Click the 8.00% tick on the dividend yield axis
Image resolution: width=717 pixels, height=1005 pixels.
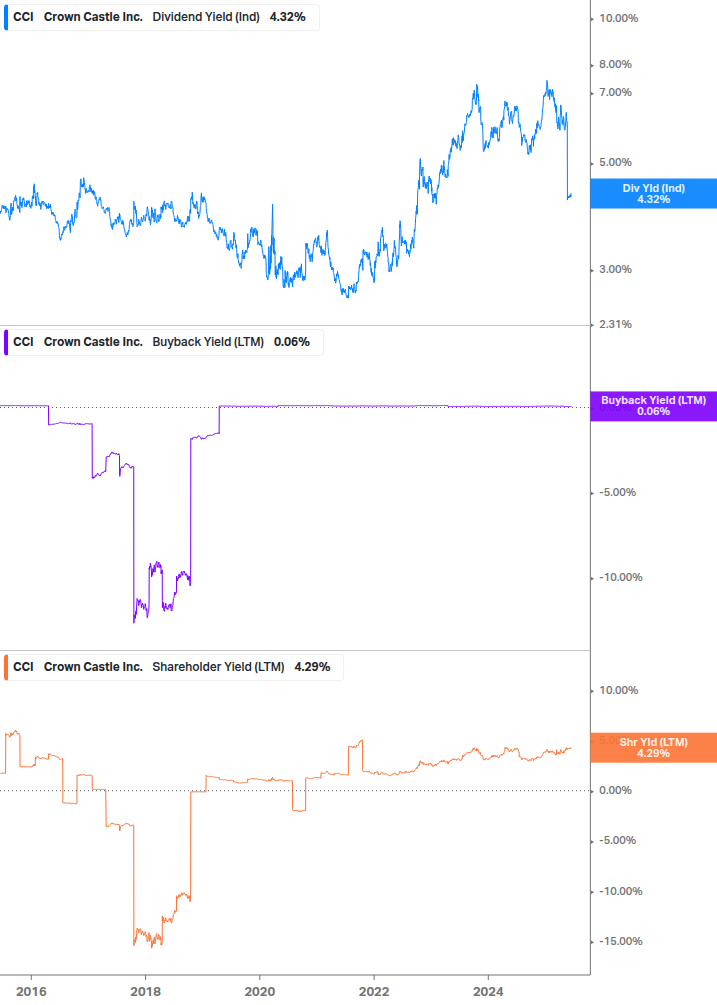[x=615, y=65]
